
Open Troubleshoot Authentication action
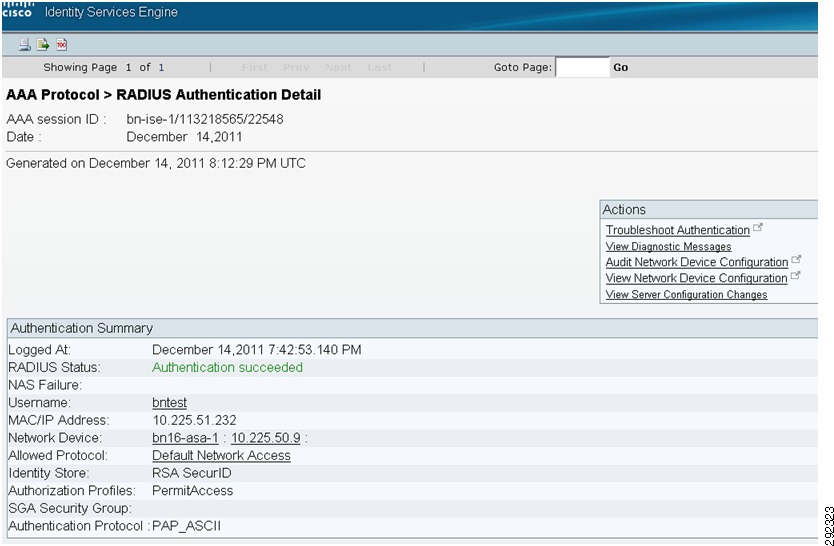[678, 230]
